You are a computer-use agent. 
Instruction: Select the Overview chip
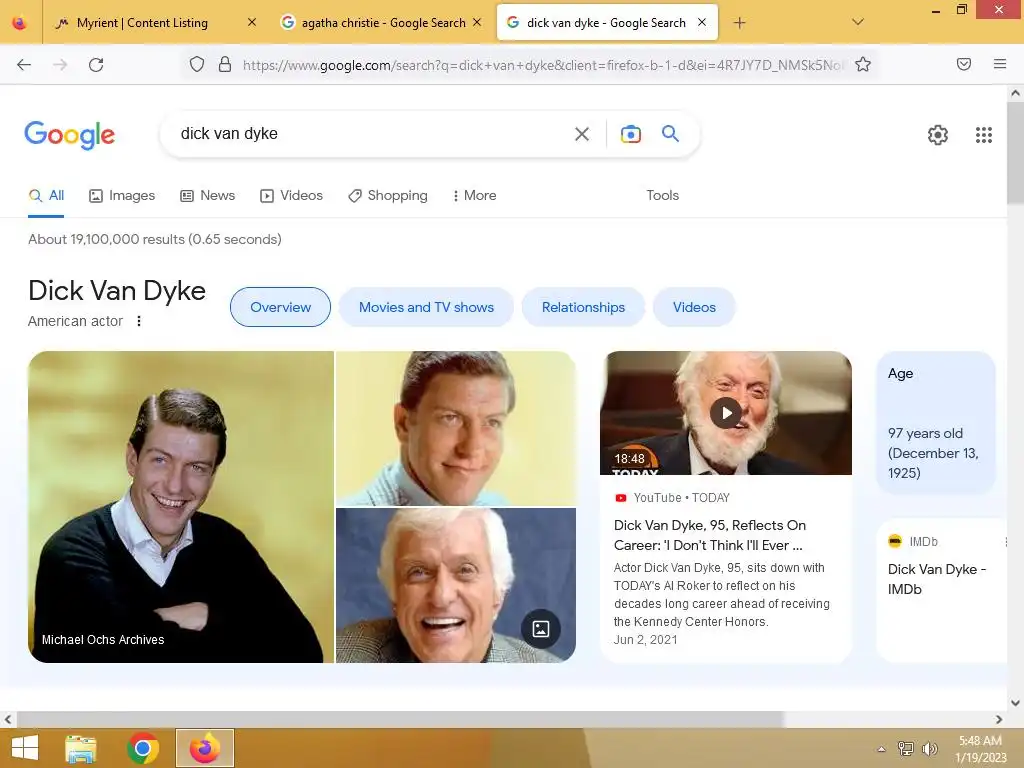pos(280,307)
